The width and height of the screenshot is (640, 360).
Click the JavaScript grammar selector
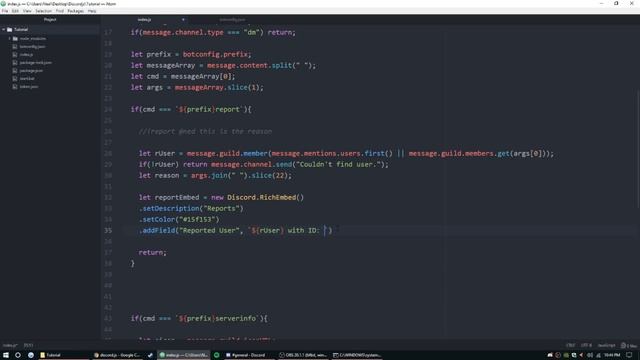click(x=606, y=345)
